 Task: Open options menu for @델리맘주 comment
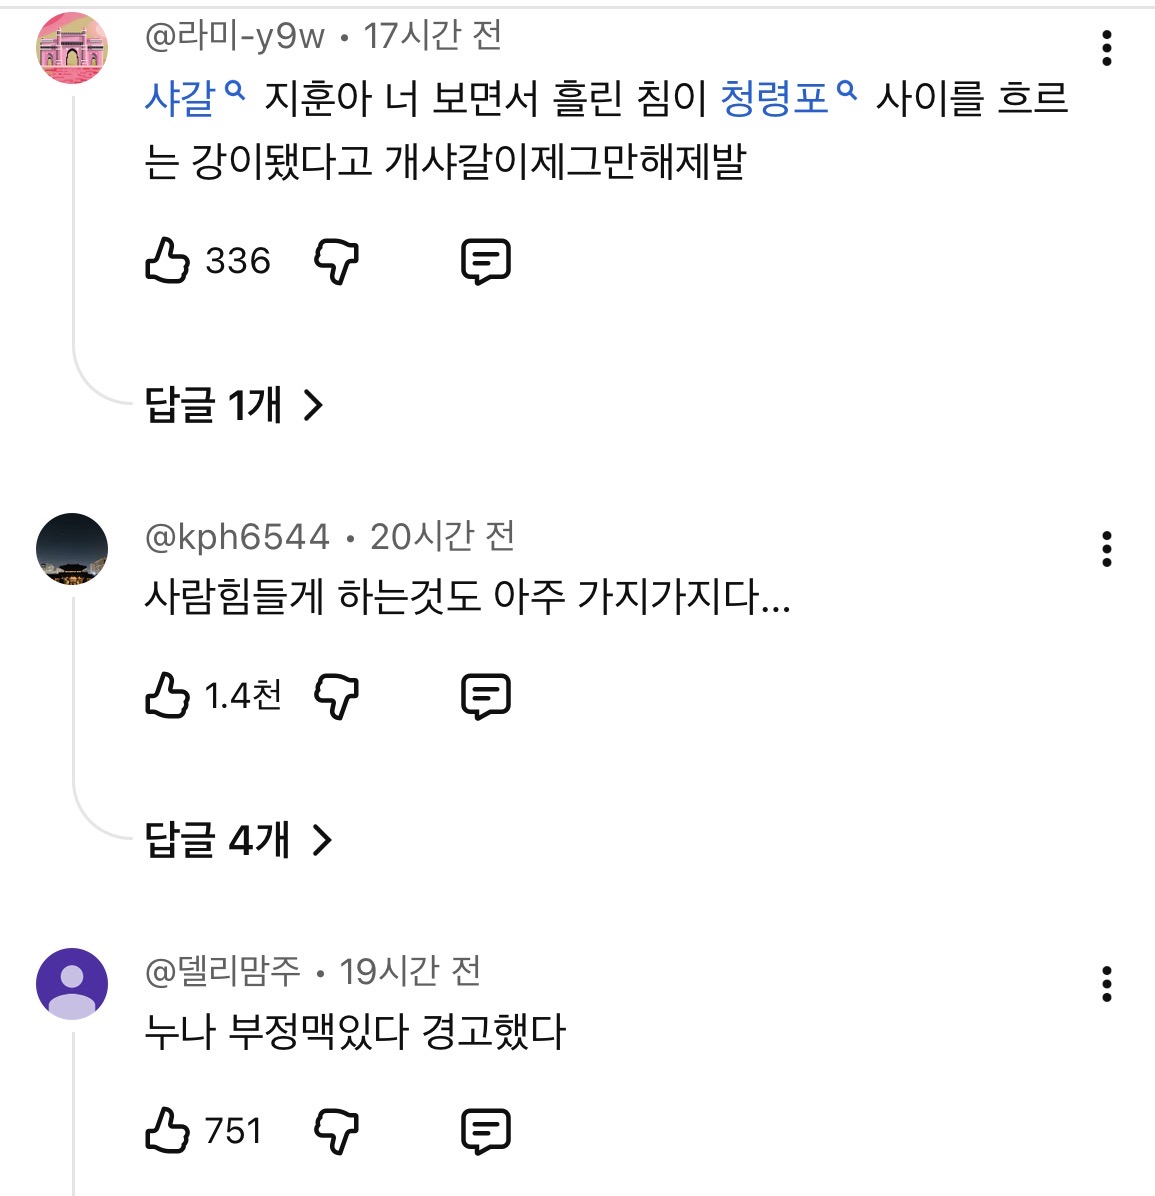coord(1106,984)
